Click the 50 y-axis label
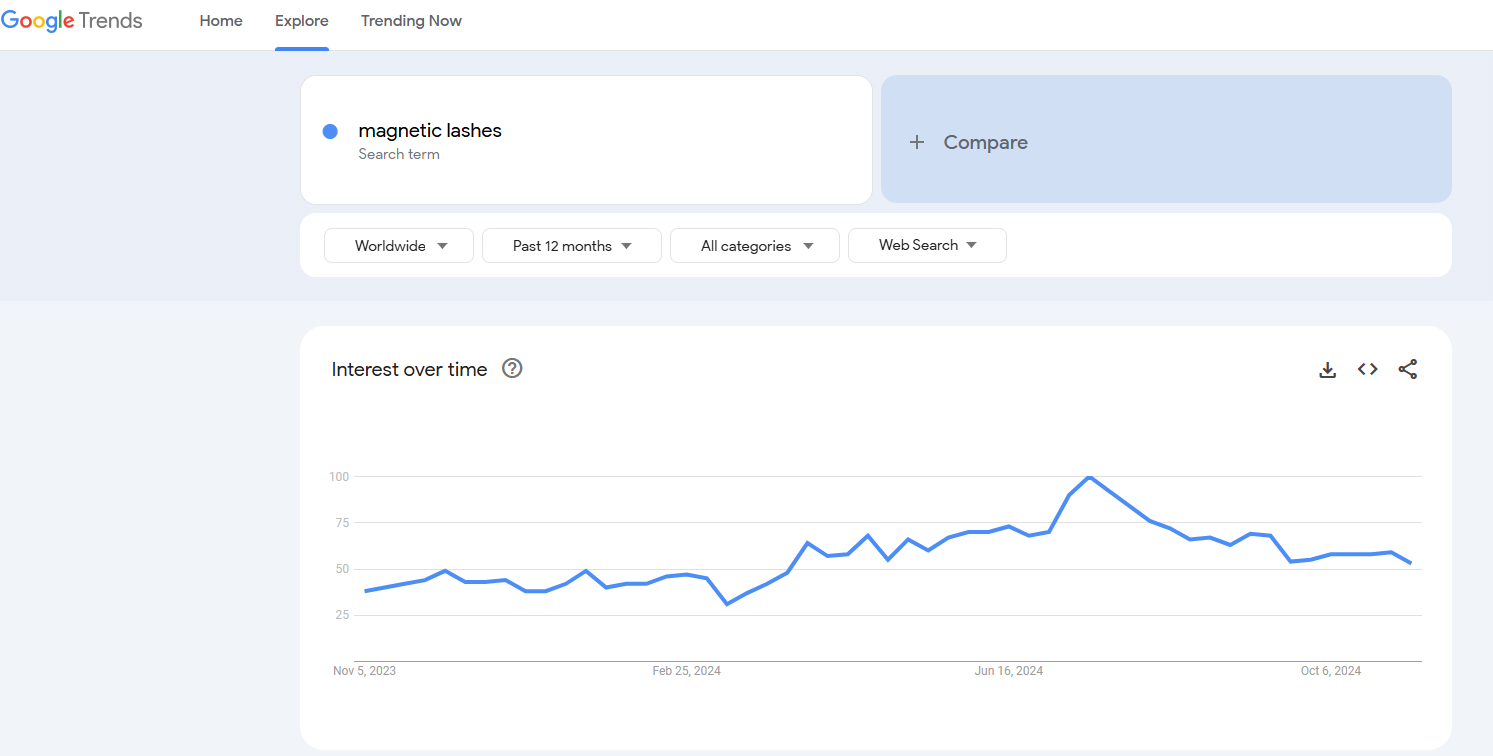This screenshot has height=756, width=1493. [x=342, y=569]
